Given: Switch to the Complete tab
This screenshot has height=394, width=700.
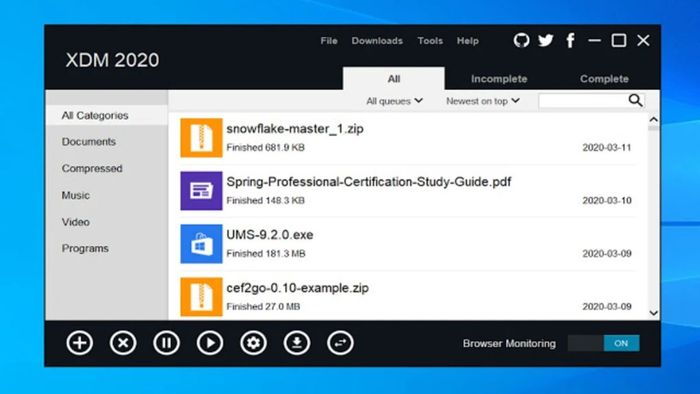Looking at the screenshot, I should (x=604, y=79).
